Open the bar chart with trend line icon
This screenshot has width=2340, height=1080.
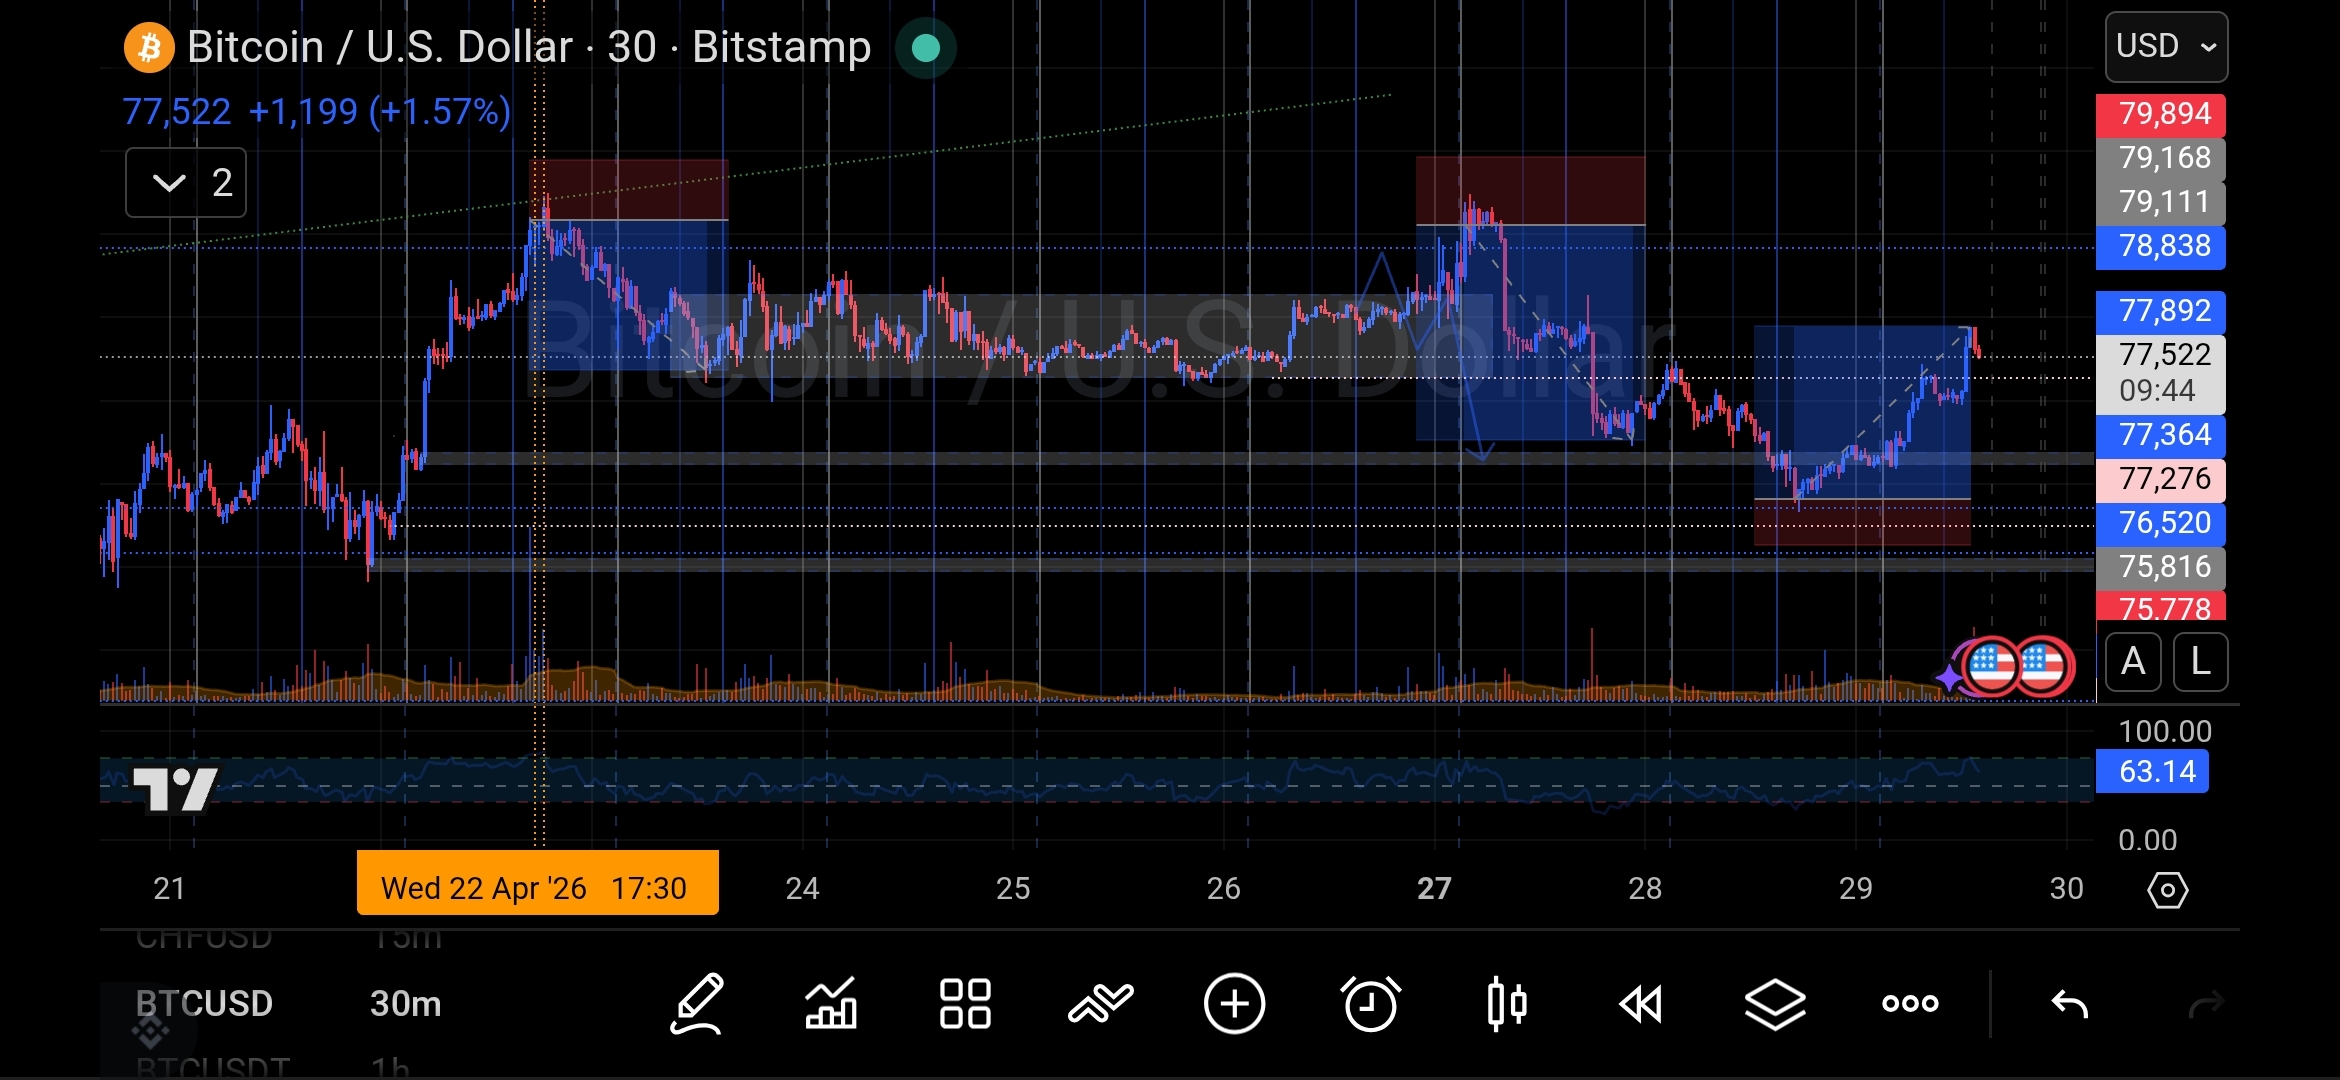[x=831, y=1003]
